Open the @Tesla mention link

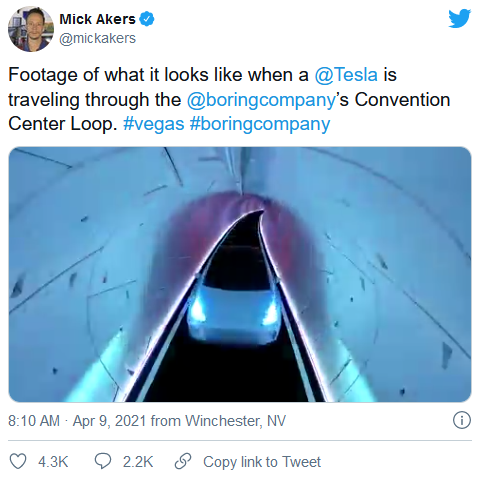346,74
